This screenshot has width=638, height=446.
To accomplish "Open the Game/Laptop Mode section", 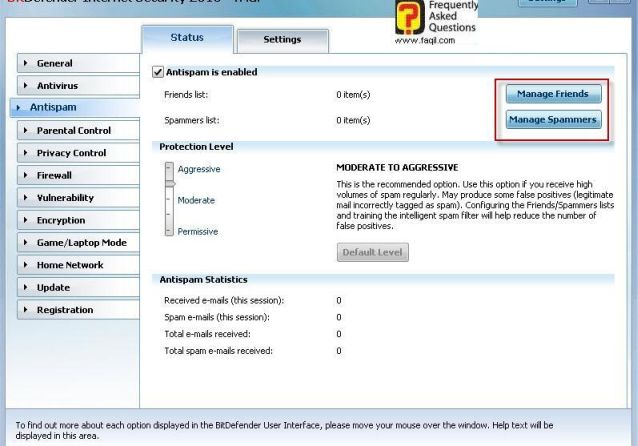I will (78, 243).
